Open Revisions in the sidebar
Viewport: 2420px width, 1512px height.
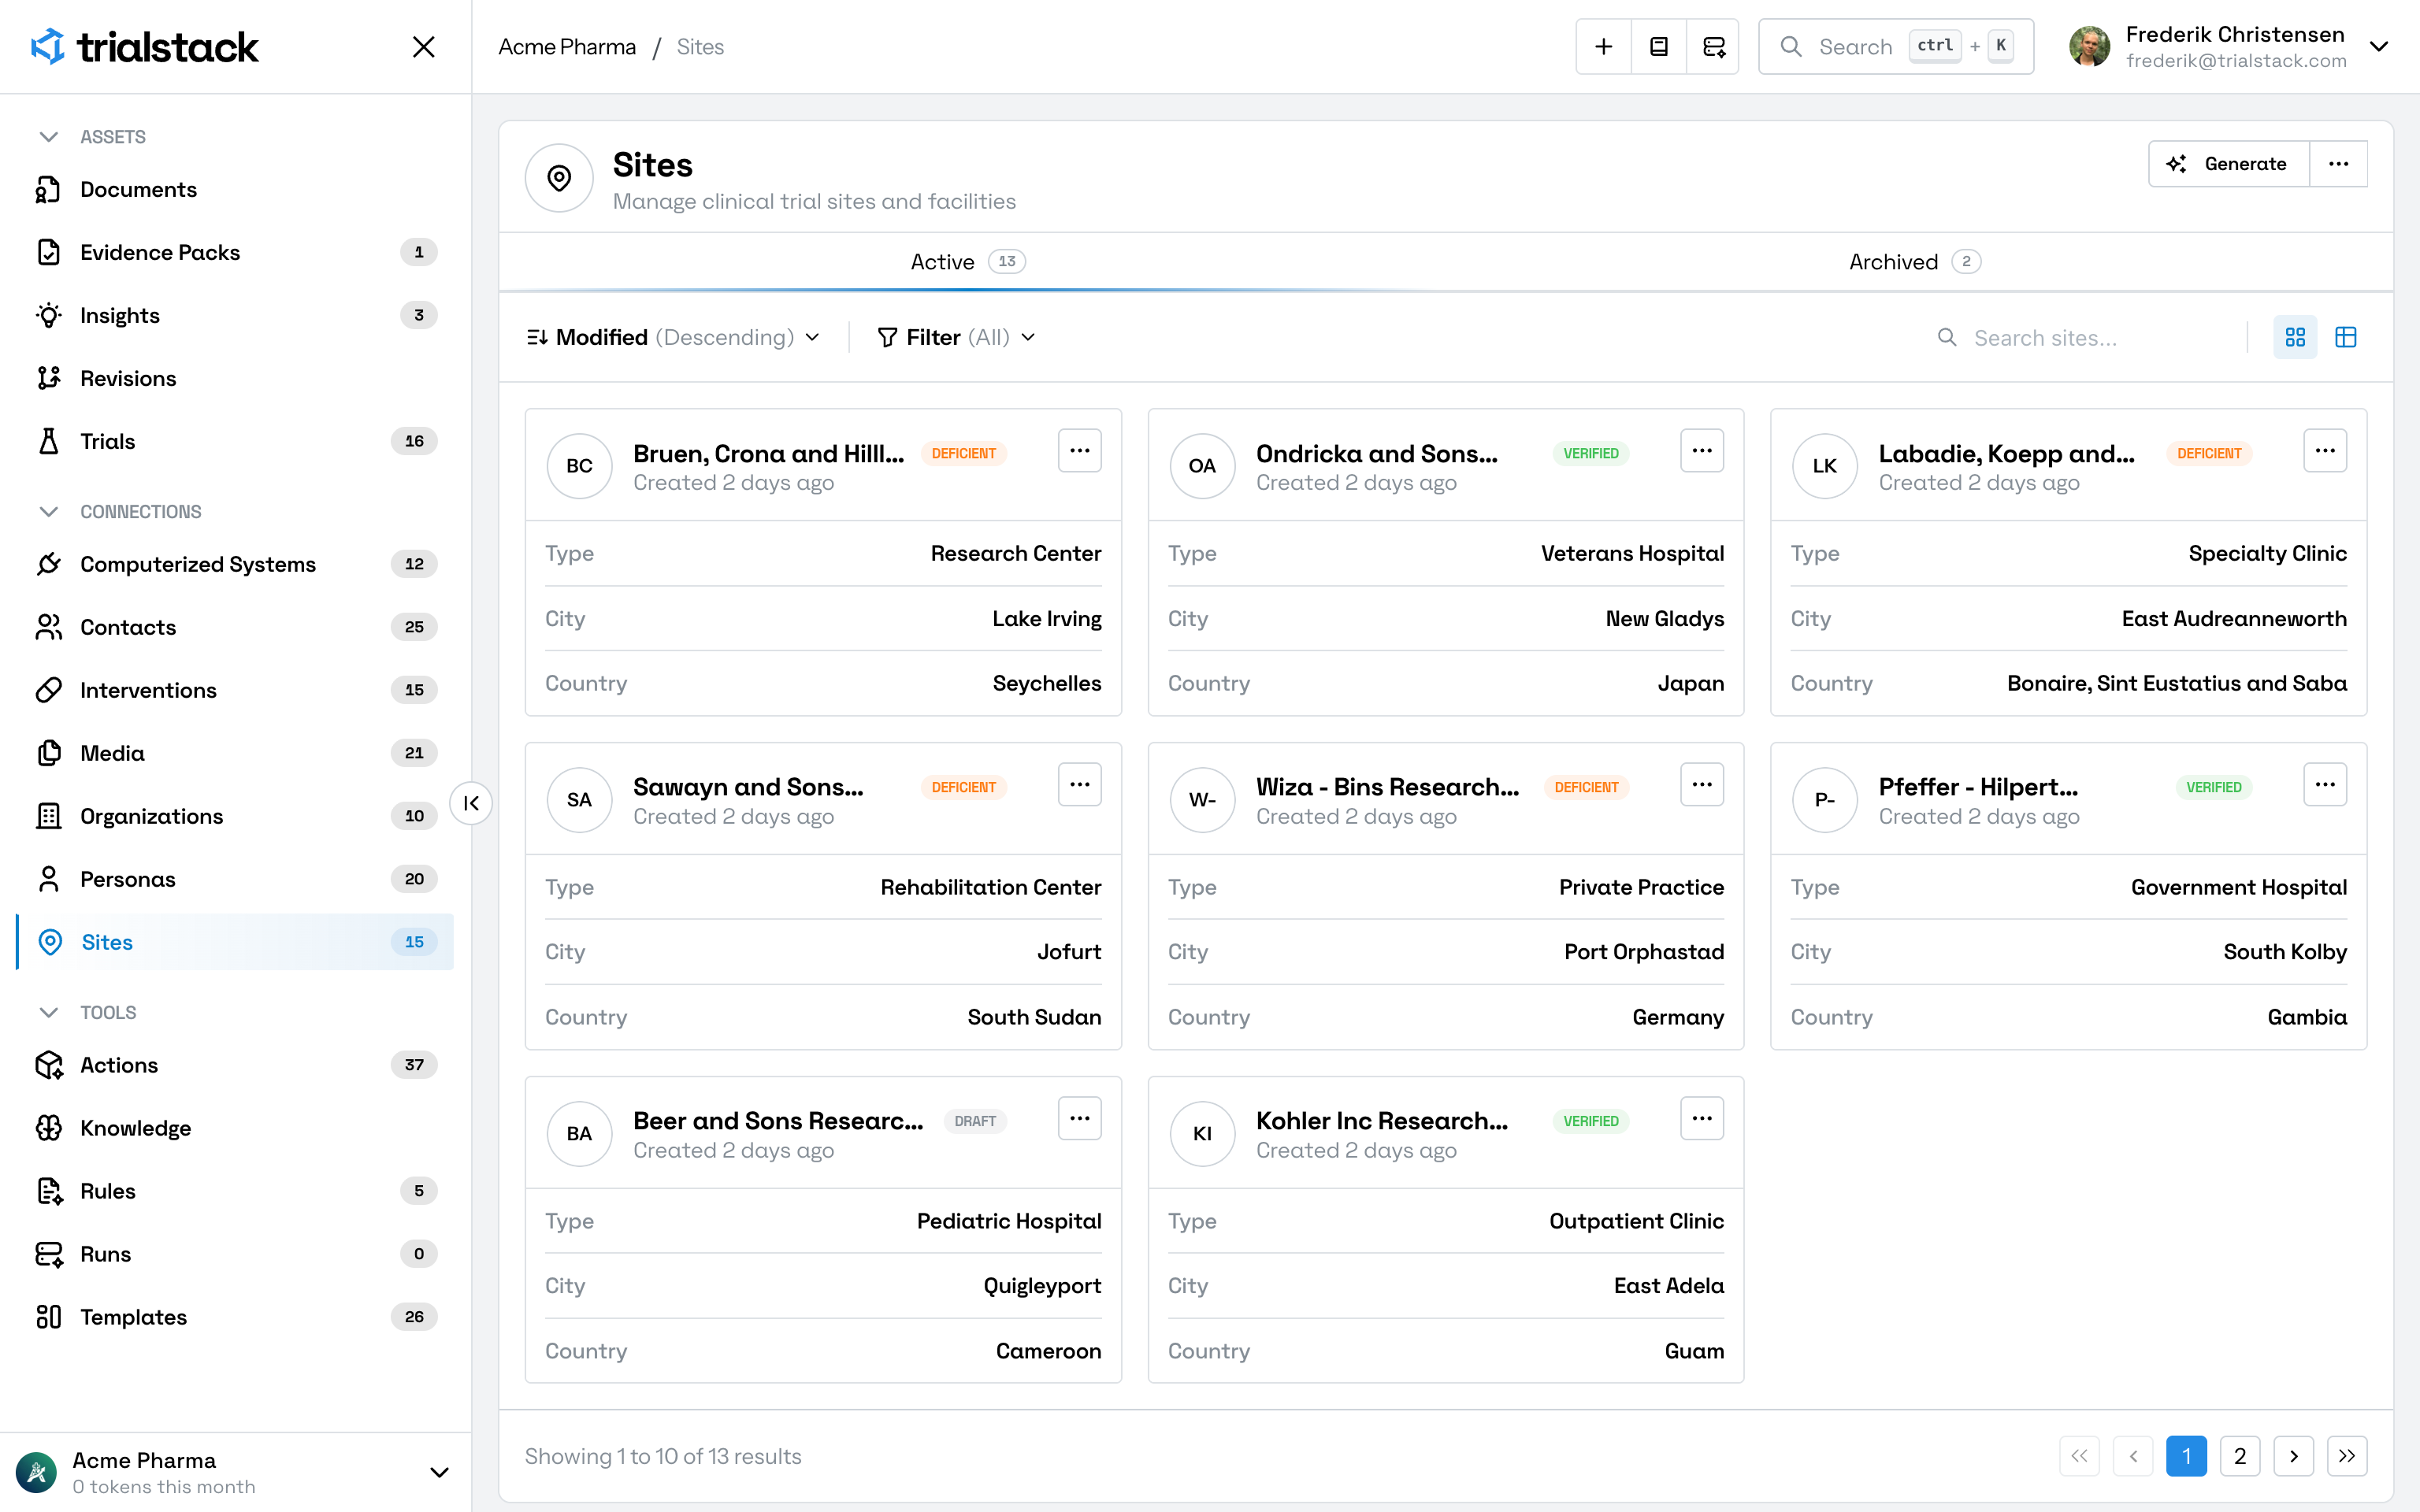(235, 378)
